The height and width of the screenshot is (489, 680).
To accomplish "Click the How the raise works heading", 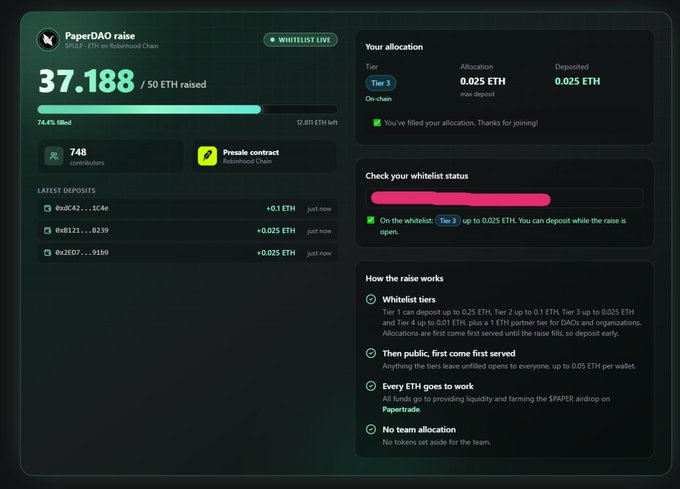I will click(x=404, y=278).
